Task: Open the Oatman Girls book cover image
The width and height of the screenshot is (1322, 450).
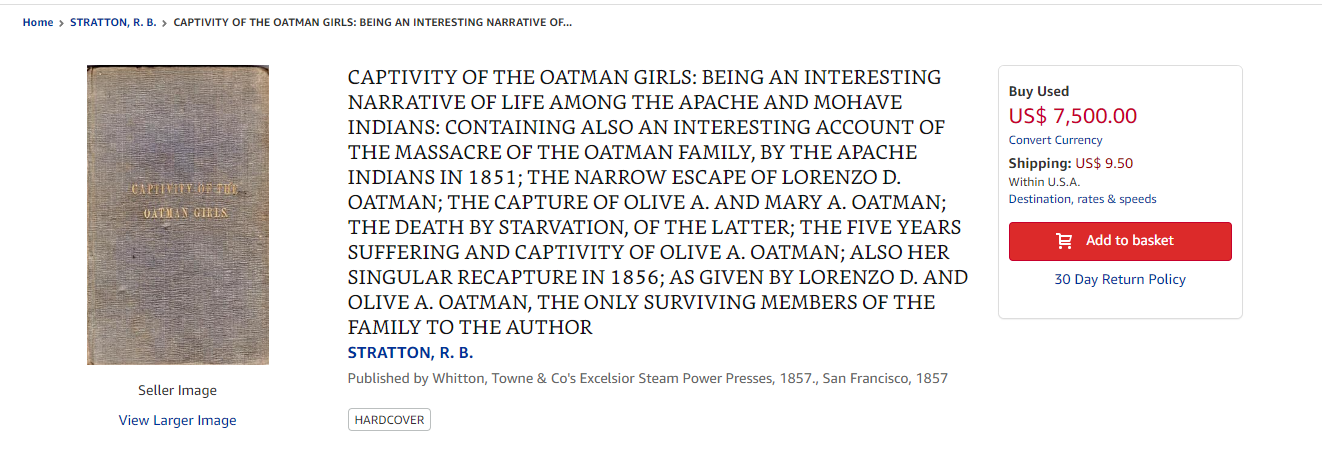Action: (x=178, y=215)
